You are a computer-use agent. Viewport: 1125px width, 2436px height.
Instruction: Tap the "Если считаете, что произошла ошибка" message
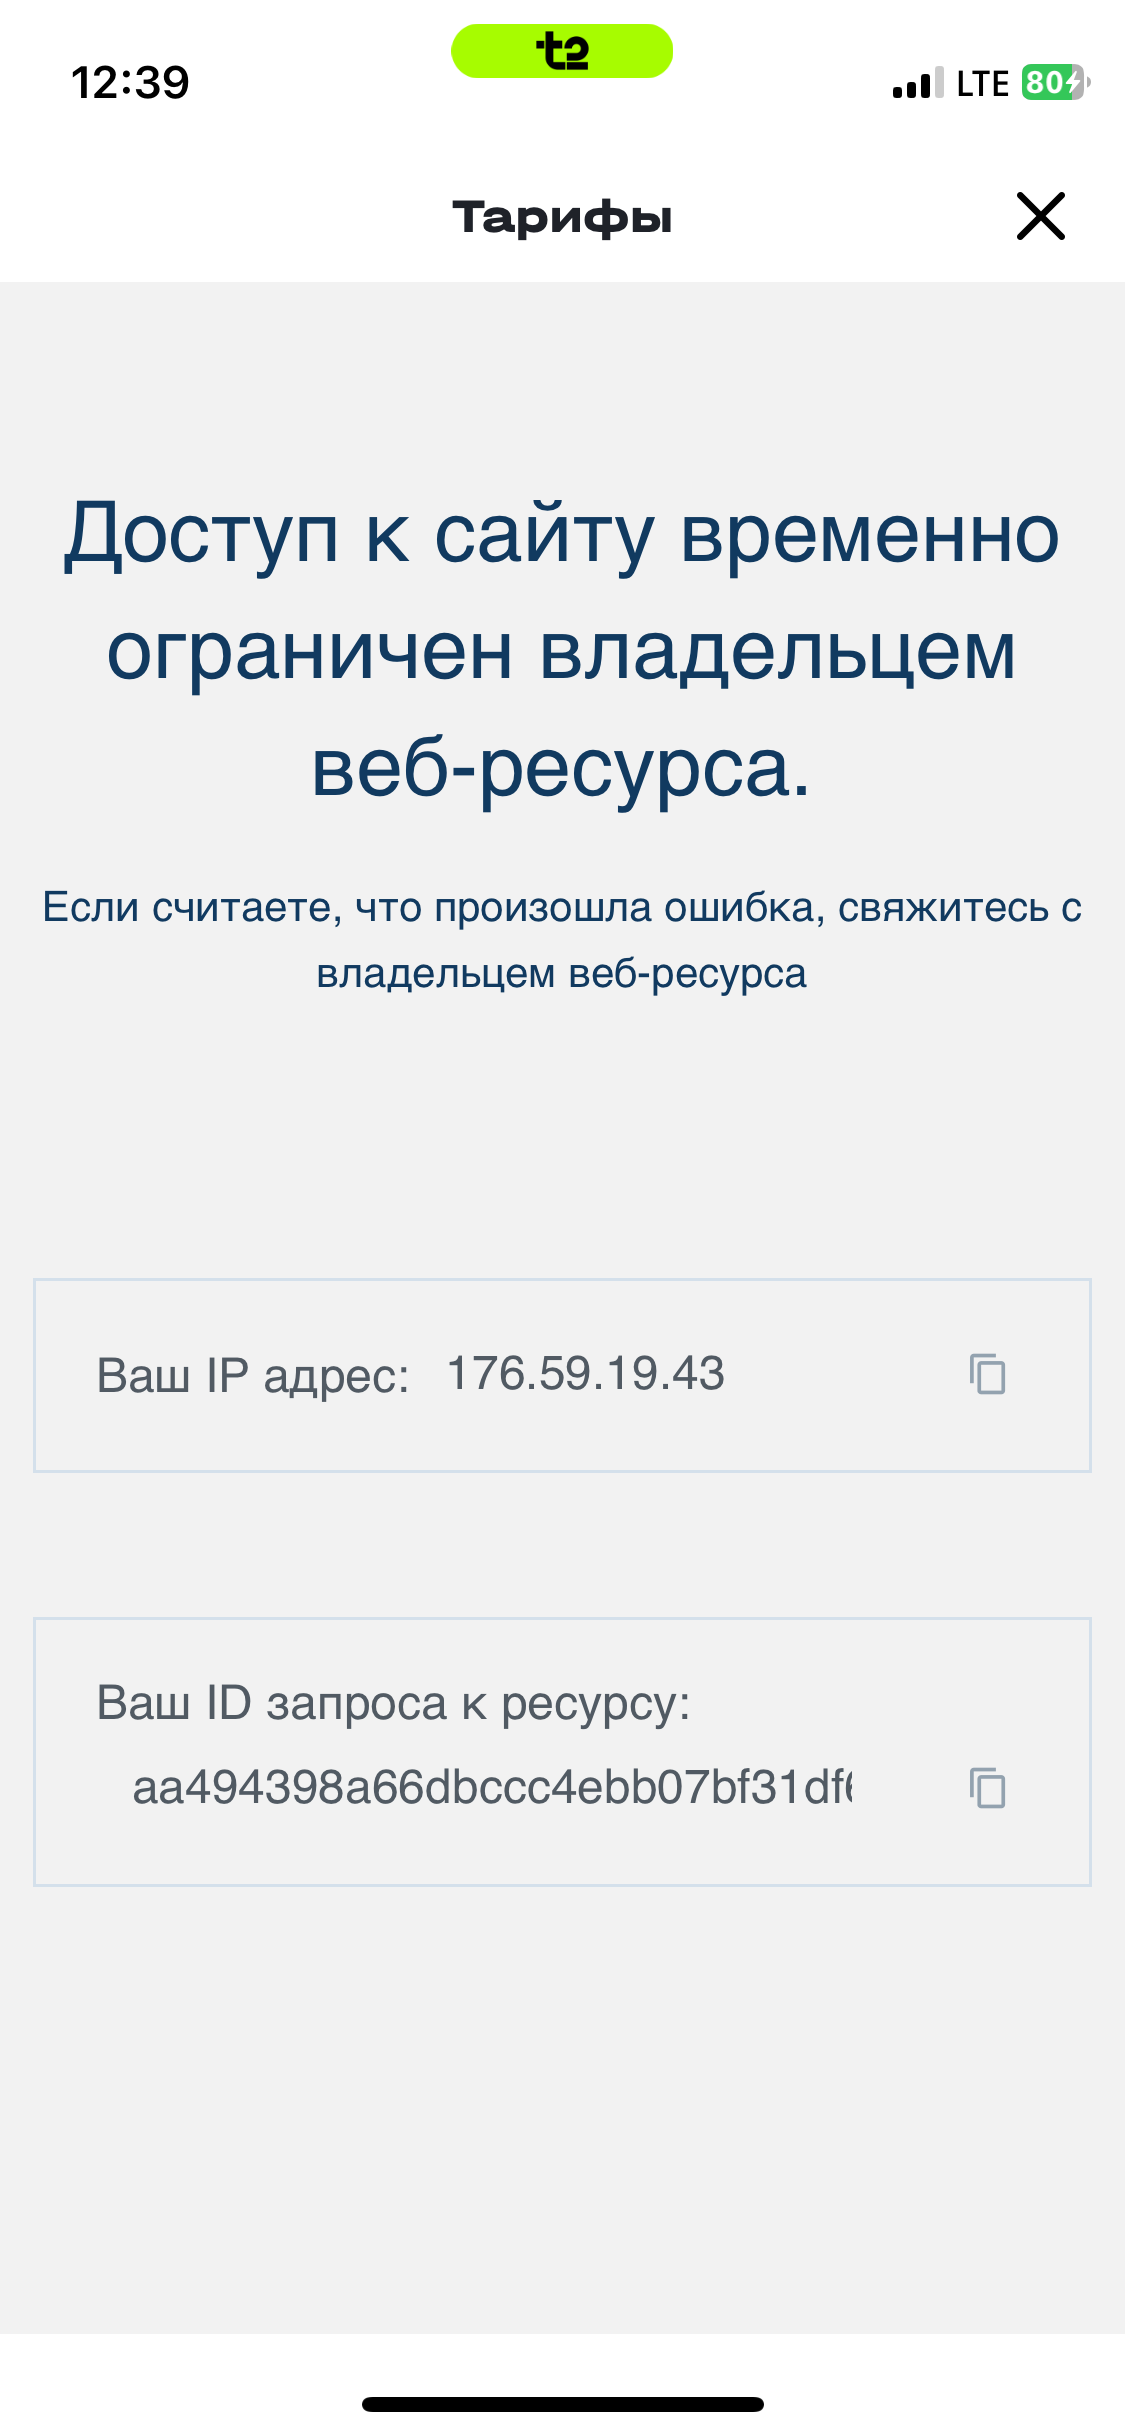point(562,908)
